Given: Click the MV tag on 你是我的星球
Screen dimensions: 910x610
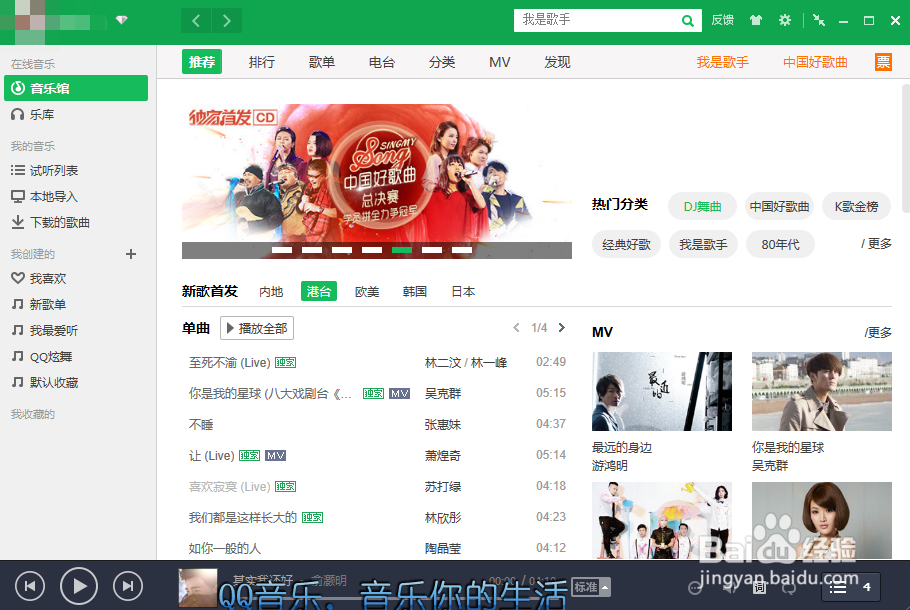Looking at the screenshot, I should [x=398, y=393].
